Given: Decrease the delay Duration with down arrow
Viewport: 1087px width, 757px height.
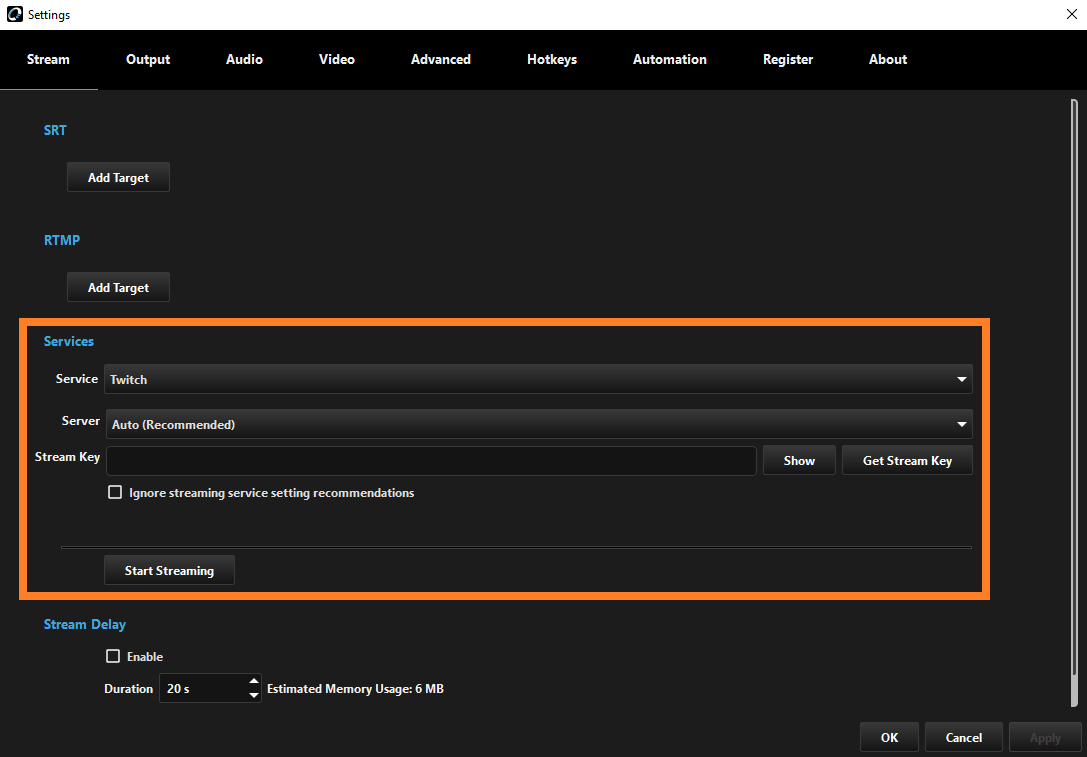Looking at the screenshot, I should (x=254, y=695).
